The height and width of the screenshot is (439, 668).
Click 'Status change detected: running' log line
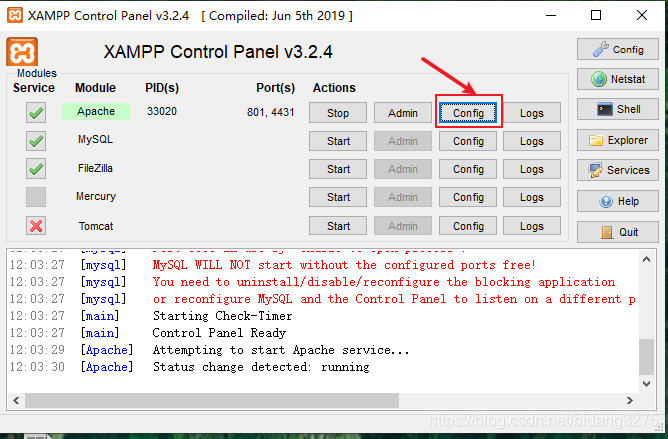(261, 367)
